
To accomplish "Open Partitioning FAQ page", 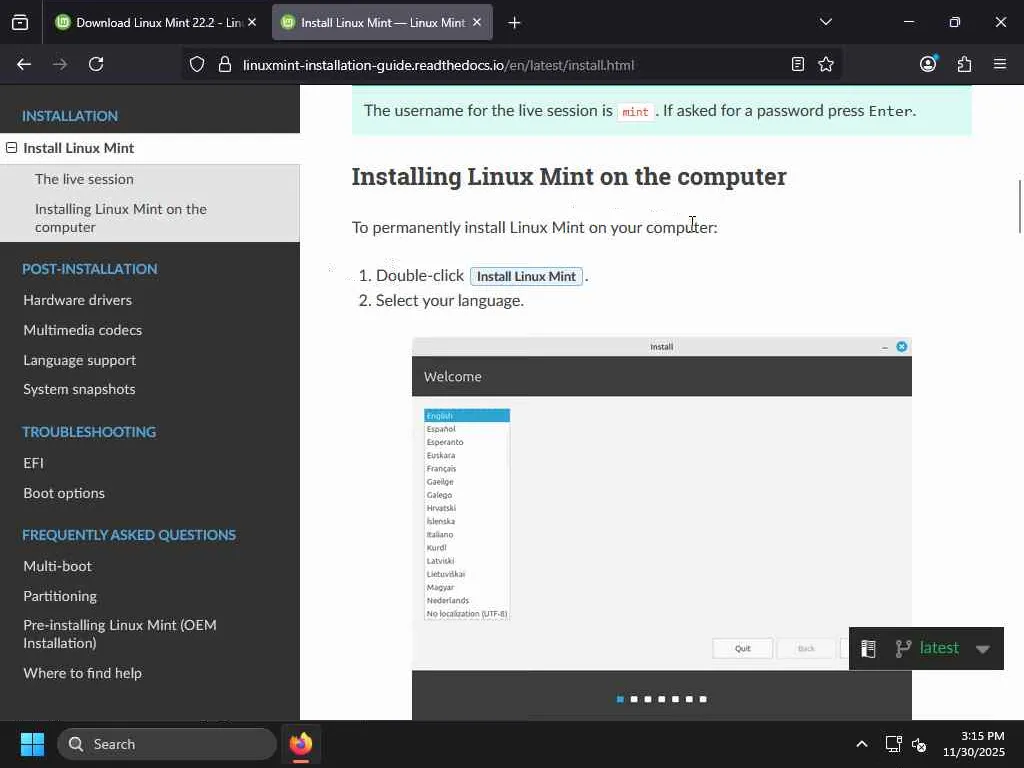I will [60, 596].
